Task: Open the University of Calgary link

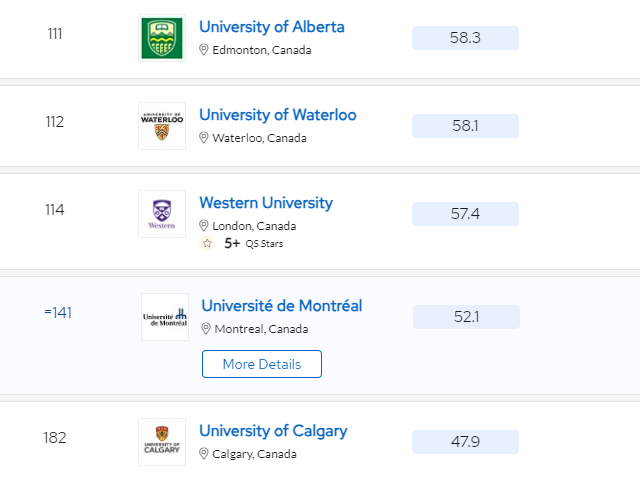Action: [x=273, y=431]
